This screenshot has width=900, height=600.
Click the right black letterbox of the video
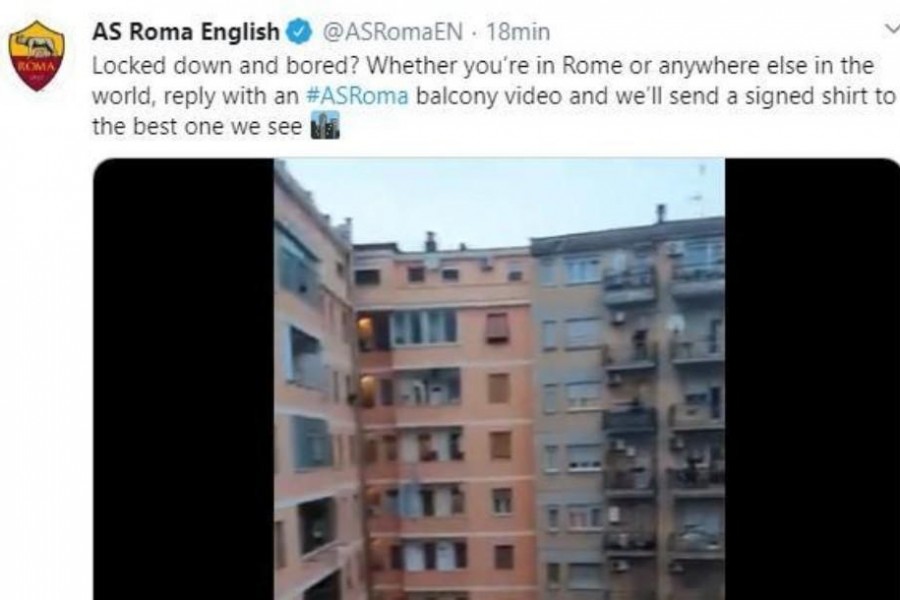click(x=812, y=379)
